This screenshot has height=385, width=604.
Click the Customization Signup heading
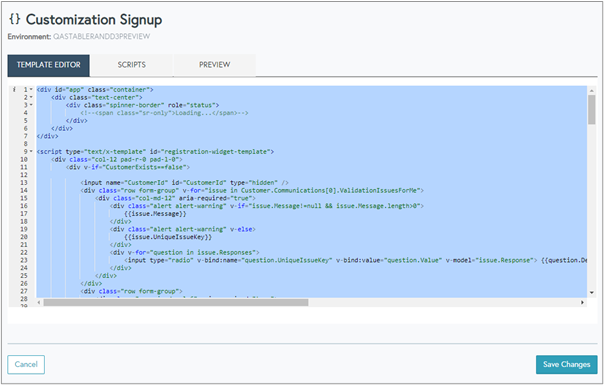pyautogui.click(x=94, y=19)
